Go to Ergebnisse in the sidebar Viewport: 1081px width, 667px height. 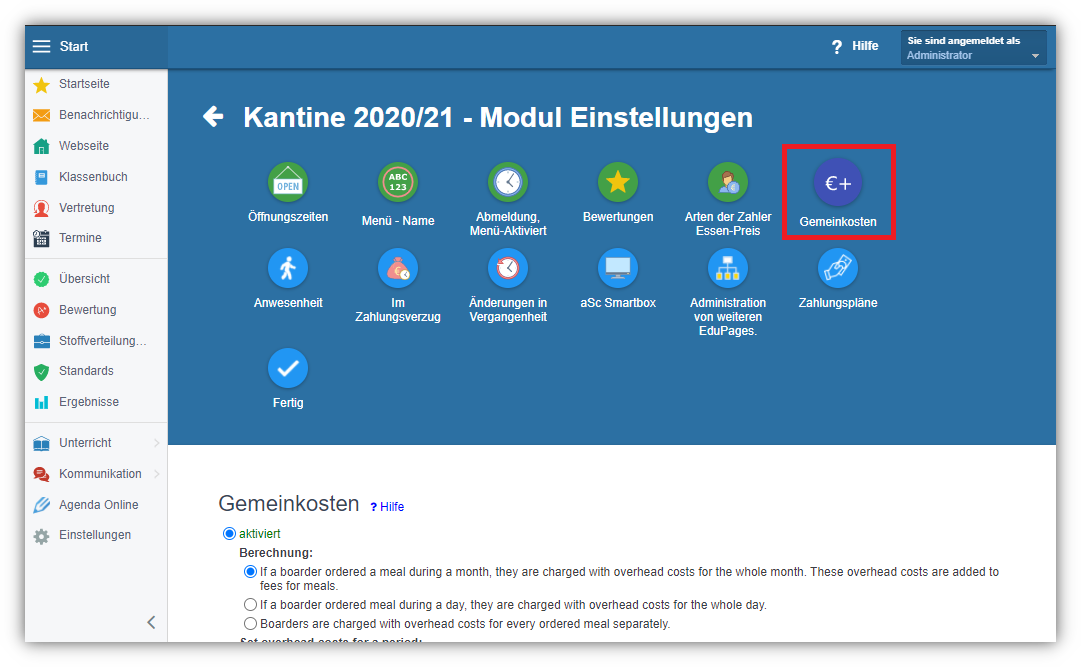89,402
